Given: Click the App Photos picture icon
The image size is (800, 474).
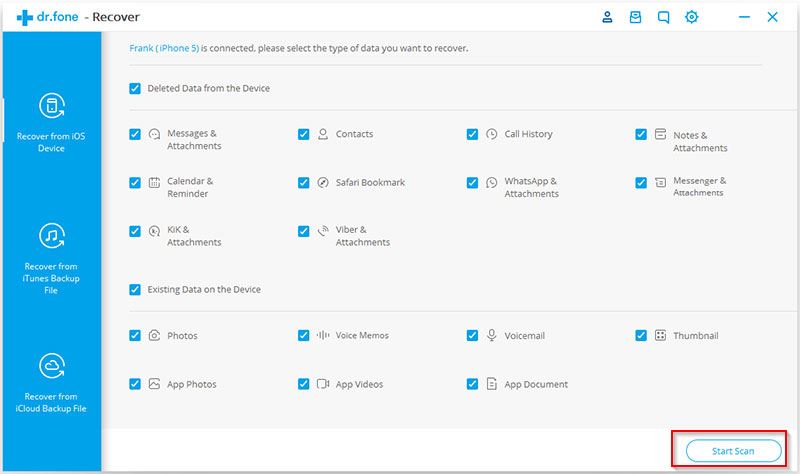Looking at the screenshot, I should pyautogui.click(x=154, y=384).
